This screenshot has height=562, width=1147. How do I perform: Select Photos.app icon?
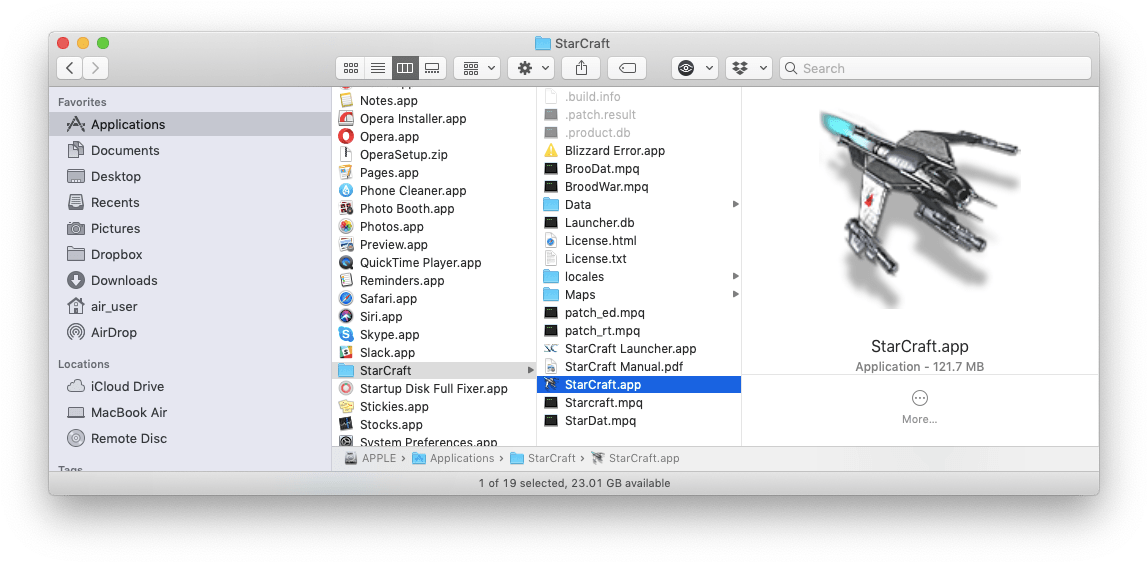tap(347, 226)
